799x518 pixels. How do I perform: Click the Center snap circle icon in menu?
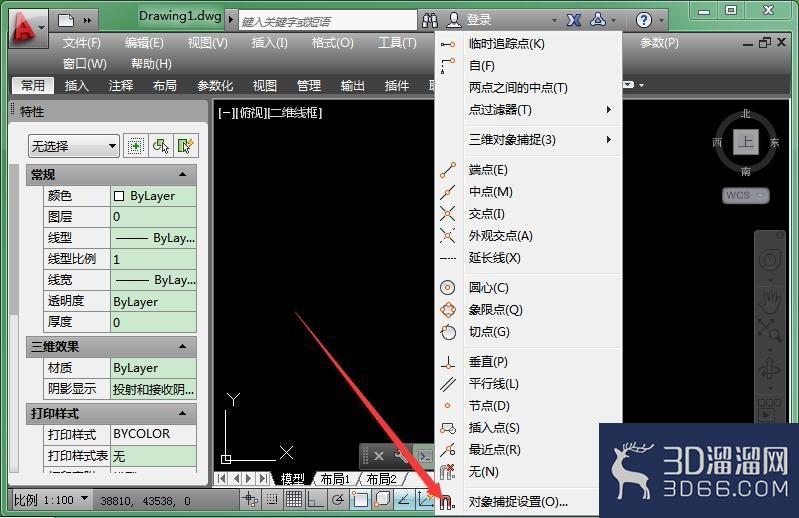pos(447,288)
